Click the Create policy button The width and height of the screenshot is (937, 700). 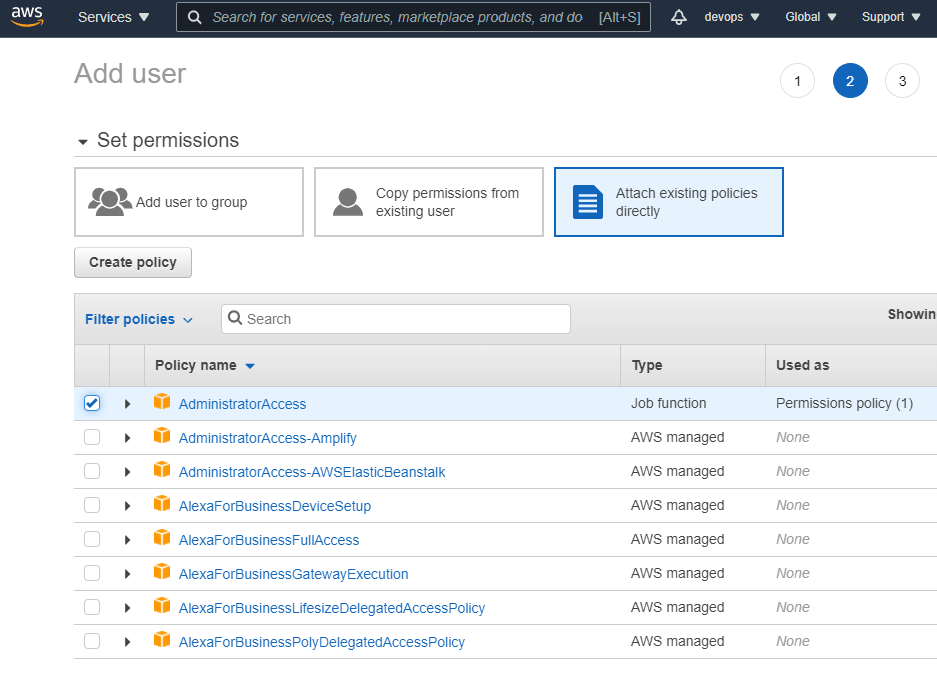(133, 262)
